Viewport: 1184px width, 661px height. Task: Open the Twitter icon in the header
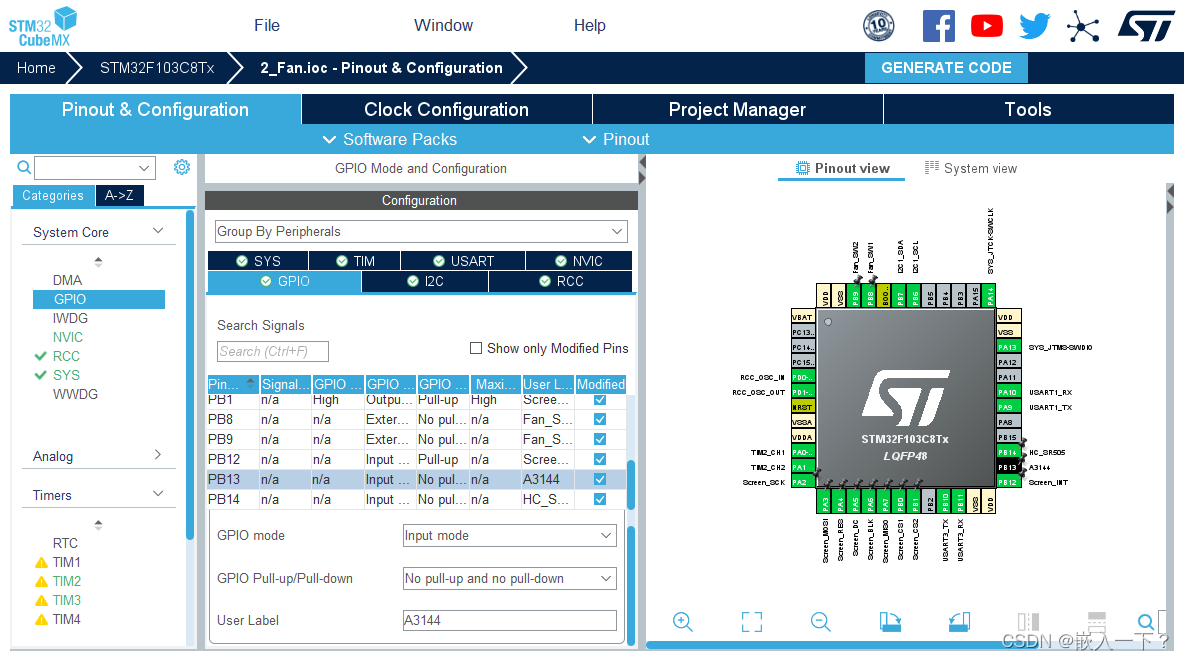[1034, 26]
